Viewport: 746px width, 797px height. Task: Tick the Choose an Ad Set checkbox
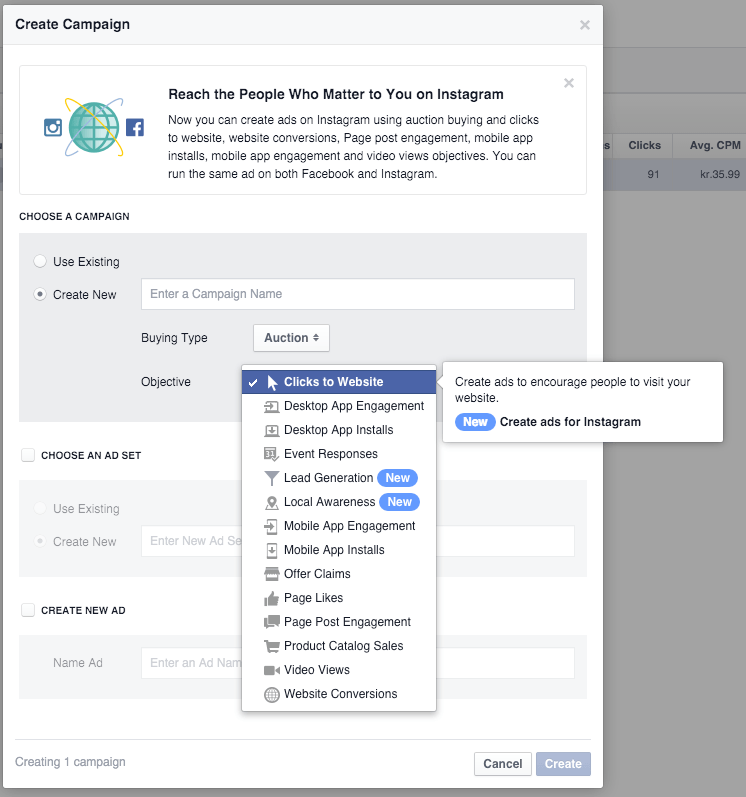pos(28,455)
